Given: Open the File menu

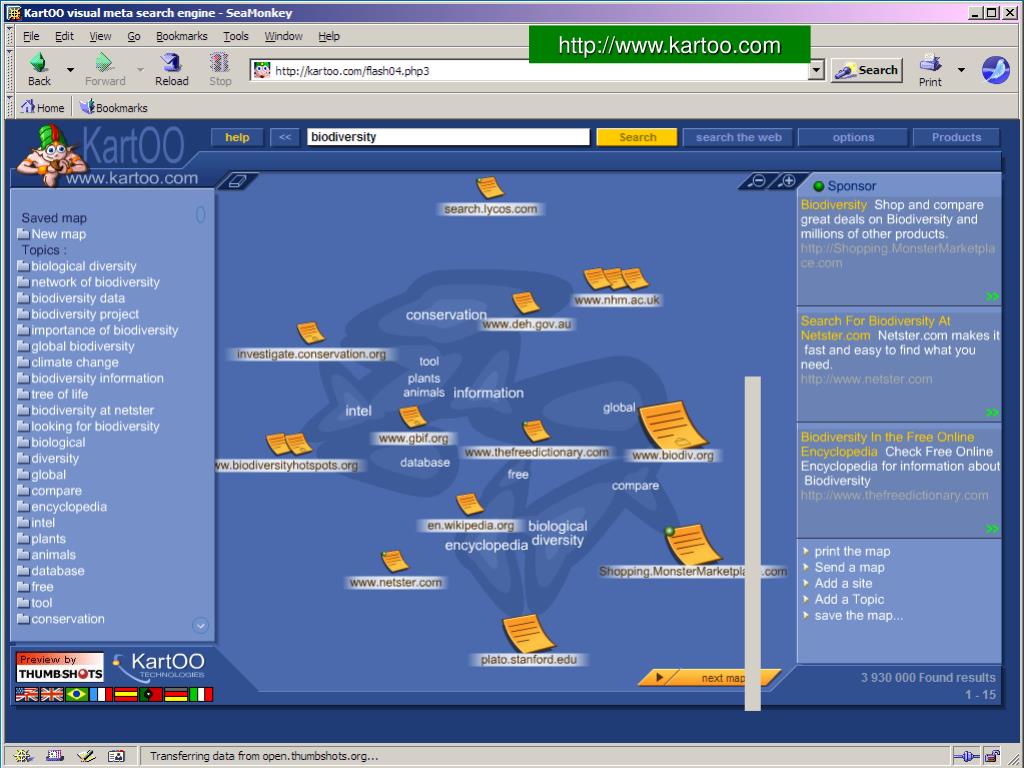Looking at the screenshot, I should [31, 36].
